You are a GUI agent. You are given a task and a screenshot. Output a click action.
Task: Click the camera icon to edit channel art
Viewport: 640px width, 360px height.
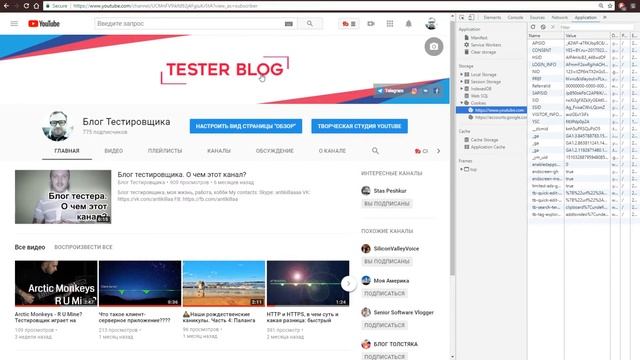coord(433,47)
